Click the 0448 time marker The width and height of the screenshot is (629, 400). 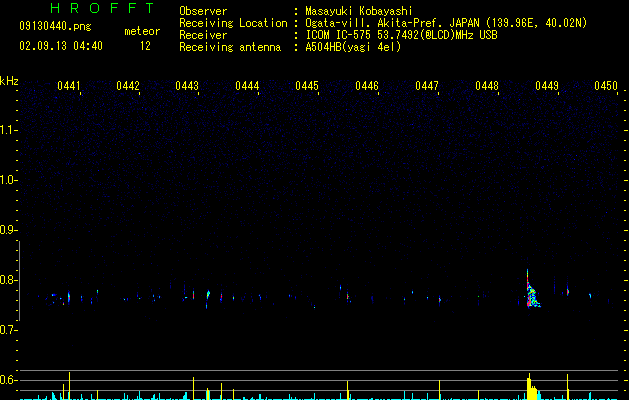coord(487,86)
